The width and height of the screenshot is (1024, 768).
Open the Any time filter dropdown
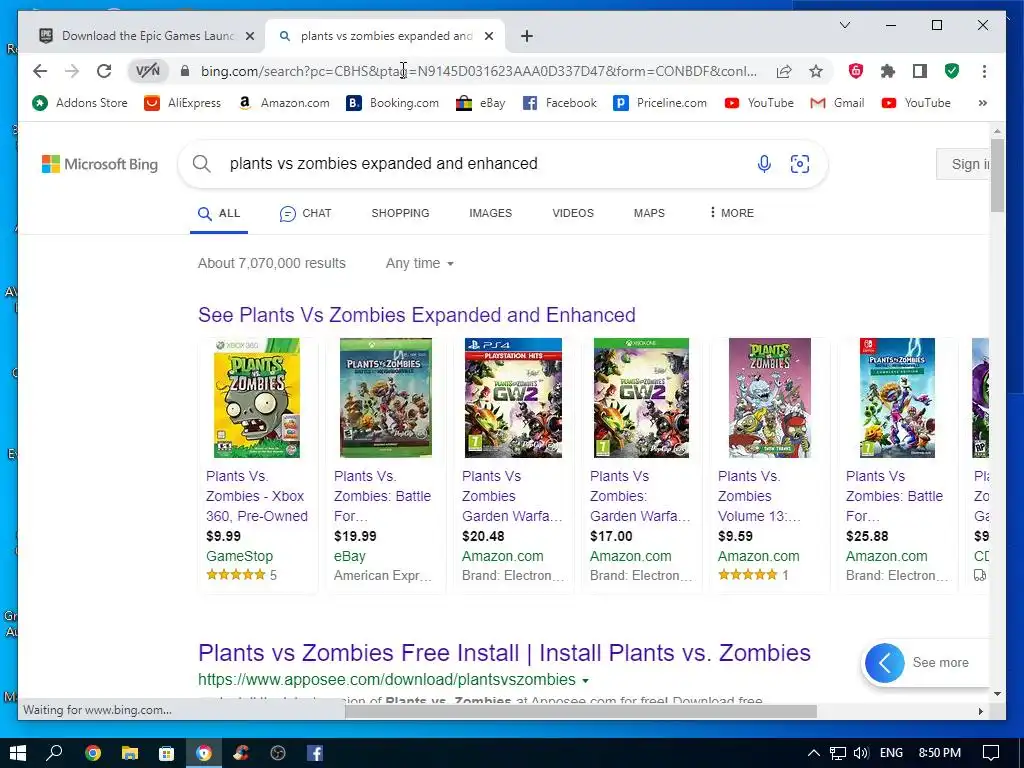420,264
